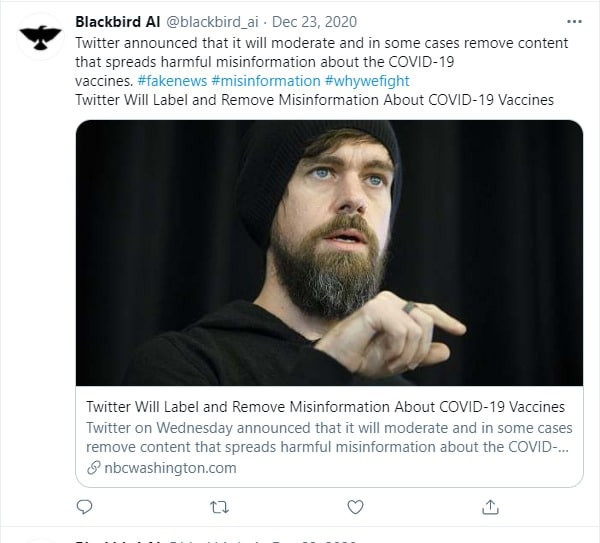Like the tweet with heart icon
Image resolution: width=600 pixels, height=543 pixels.
[355, 507]
